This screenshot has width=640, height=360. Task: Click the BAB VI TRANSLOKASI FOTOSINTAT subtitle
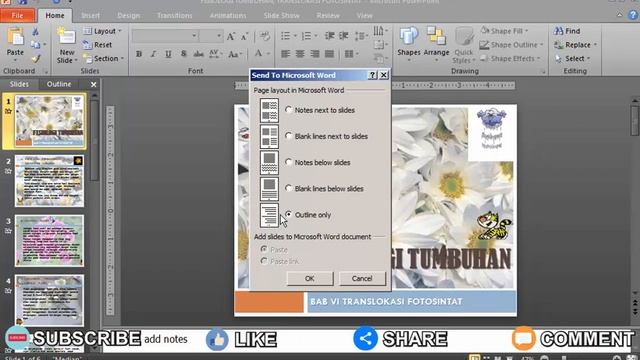click(x=386, y=302)
